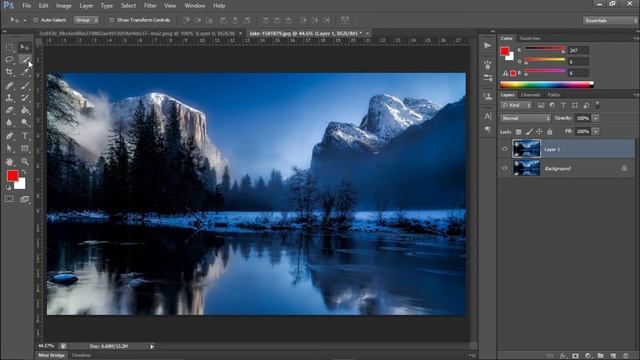This screenshot has height=360, width=640.
Task: Open the Filter menu
Action: (150, 6)
